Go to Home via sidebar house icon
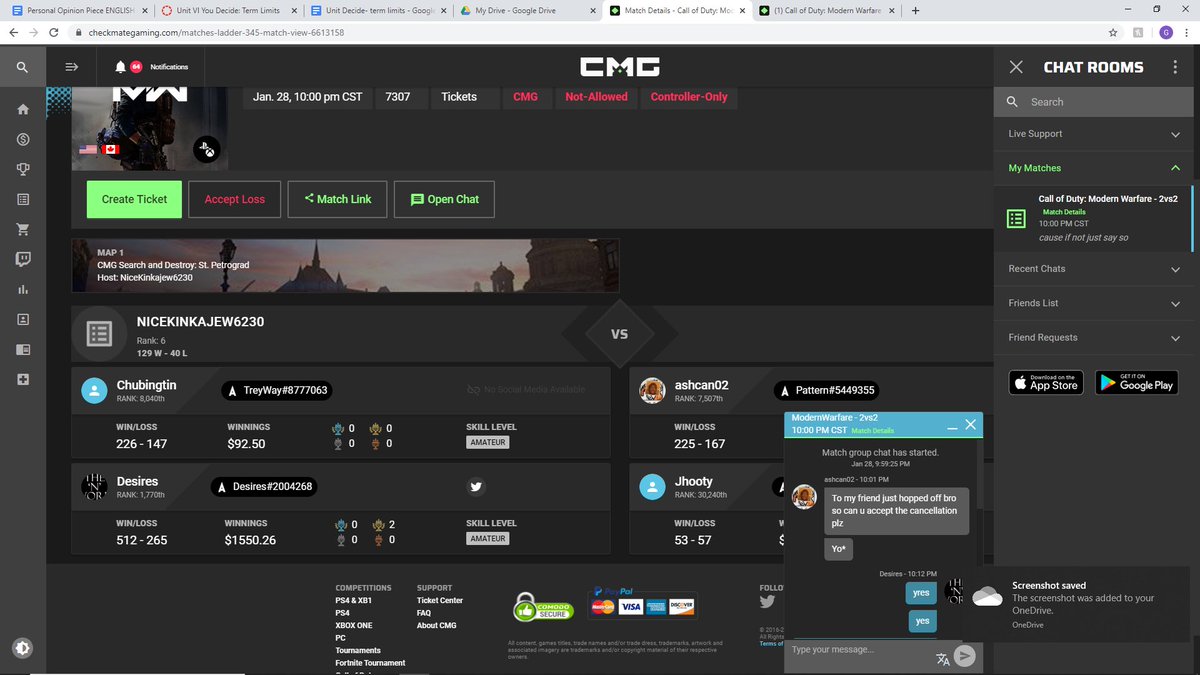Viewport: 1200px width, 675px height. [23, 109]
